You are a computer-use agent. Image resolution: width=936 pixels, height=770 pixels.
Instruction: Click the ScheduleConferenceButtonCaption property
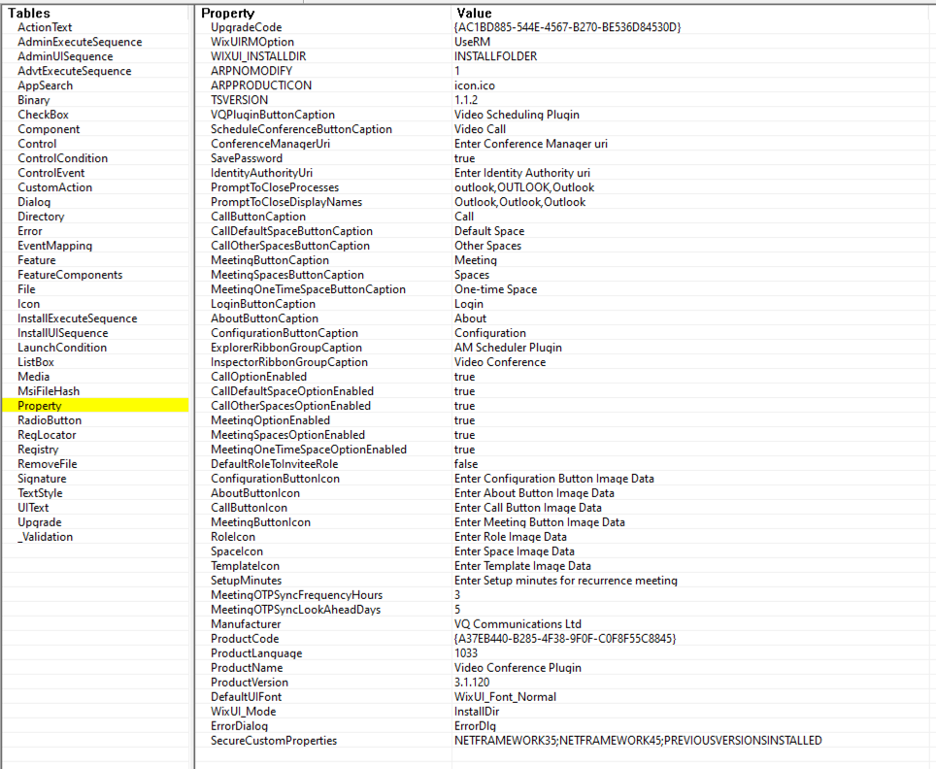[301, 130]
